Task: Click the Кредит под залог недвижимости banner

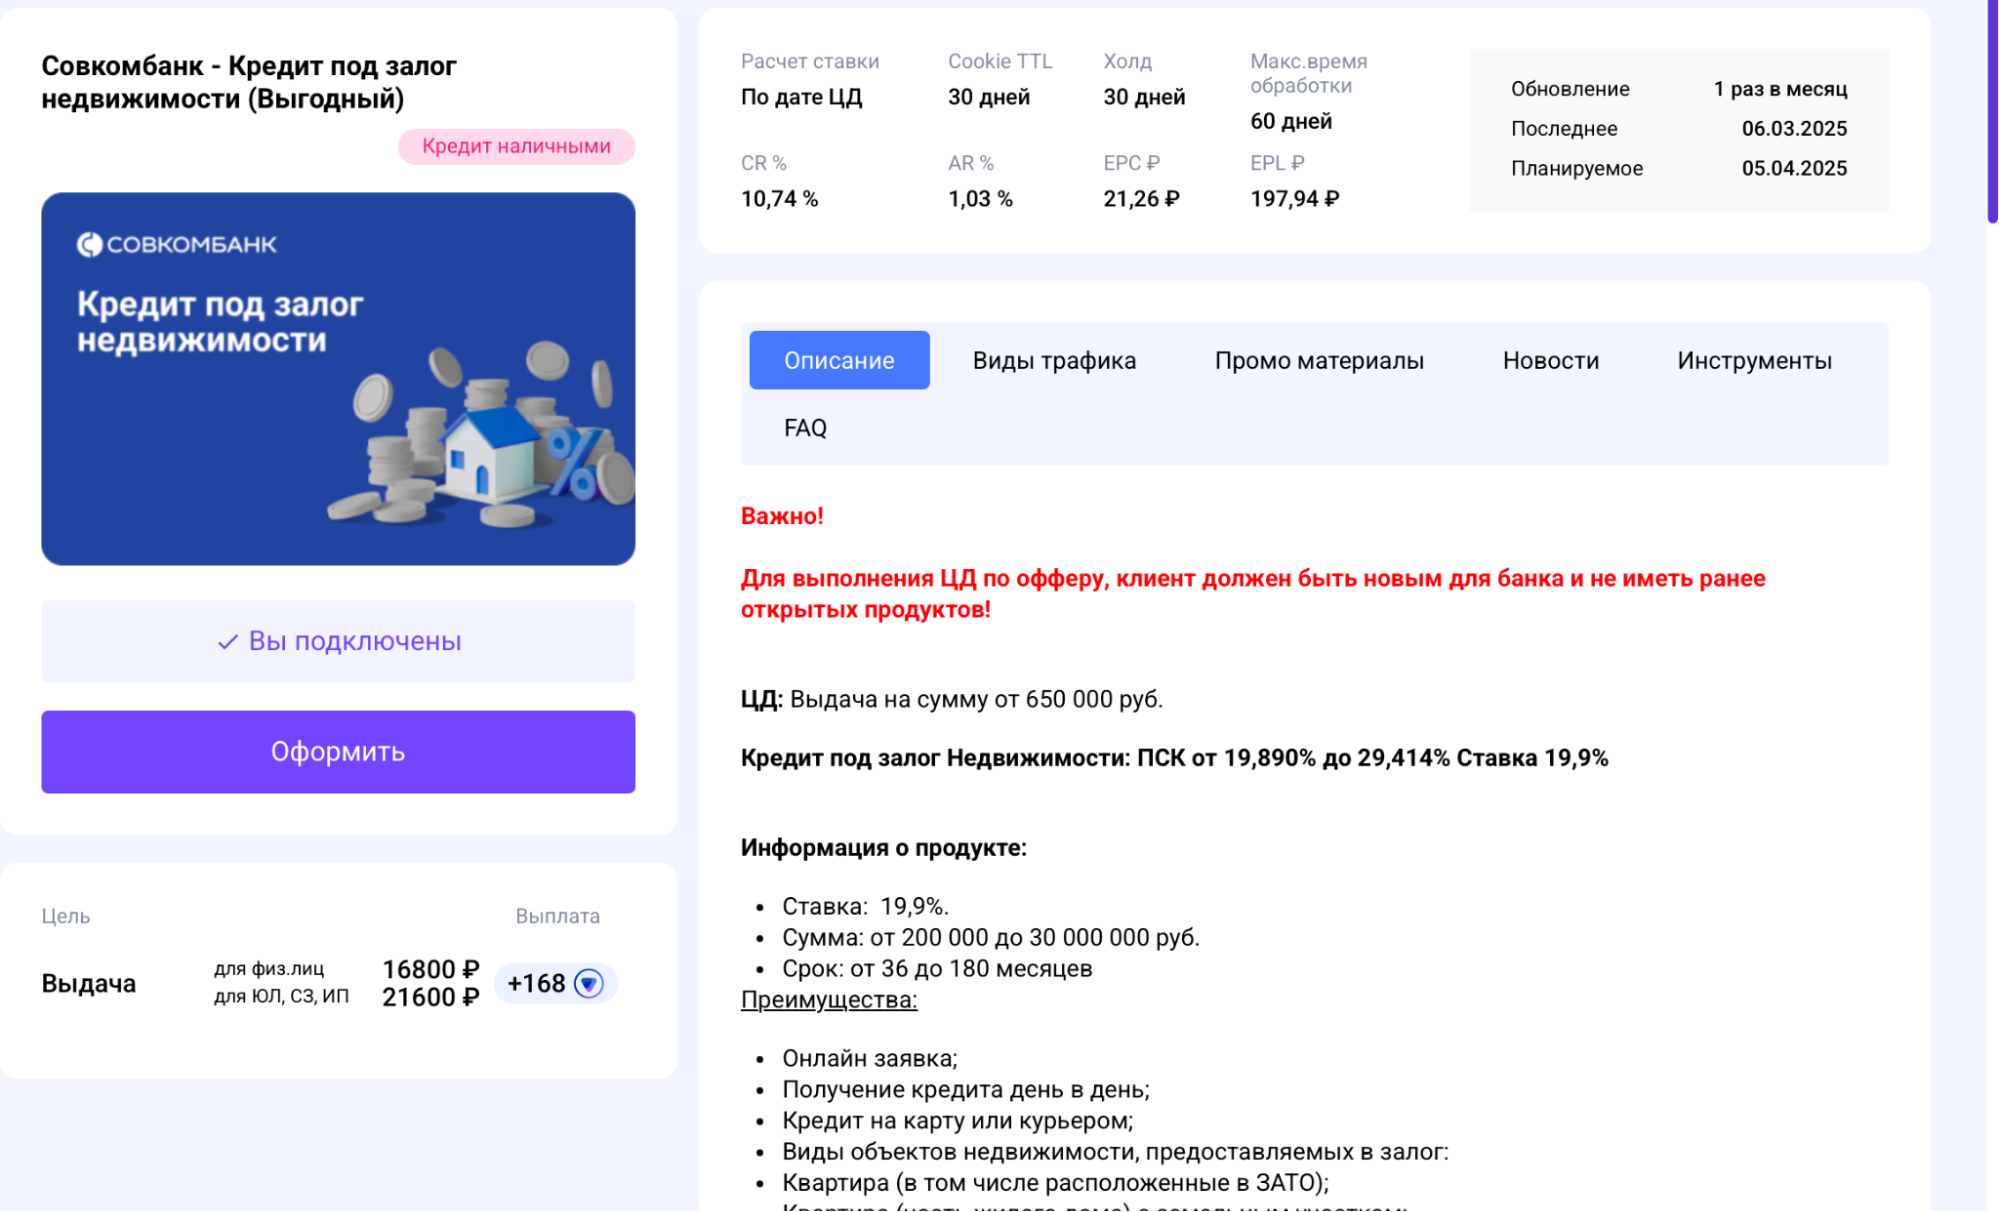Action: (x=338, y=379)
